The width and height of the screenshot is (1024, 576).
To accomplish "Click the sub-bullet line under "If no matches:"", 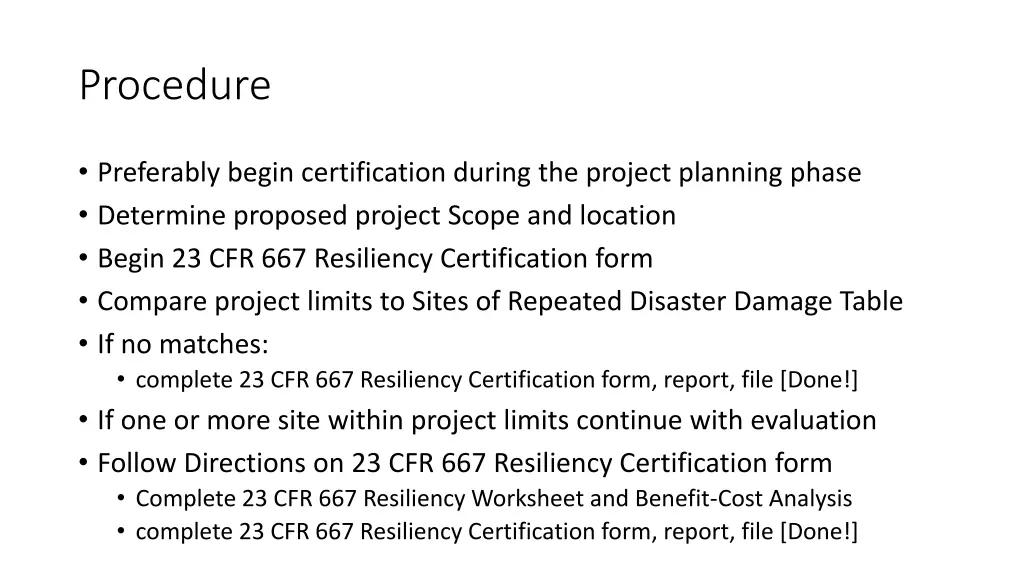I will click(496, 379).
